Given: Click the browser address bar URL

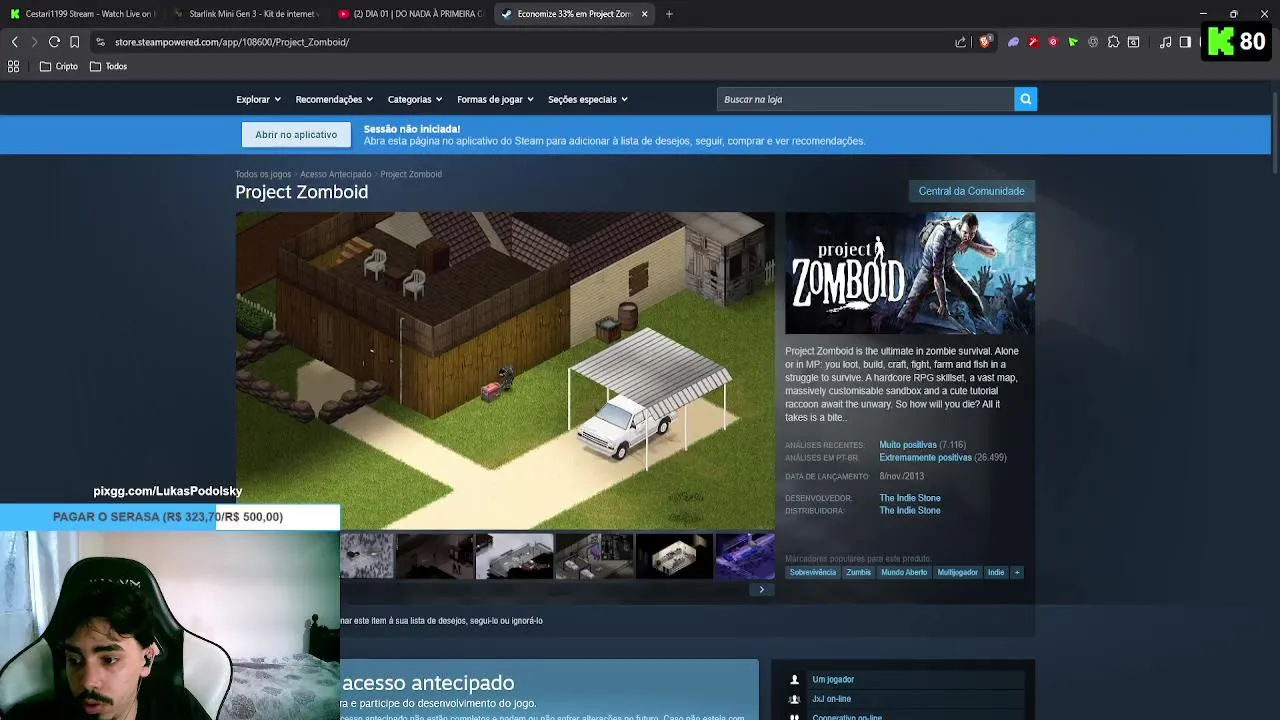Looking at the screenshot, I should click(x=232, y=42).
